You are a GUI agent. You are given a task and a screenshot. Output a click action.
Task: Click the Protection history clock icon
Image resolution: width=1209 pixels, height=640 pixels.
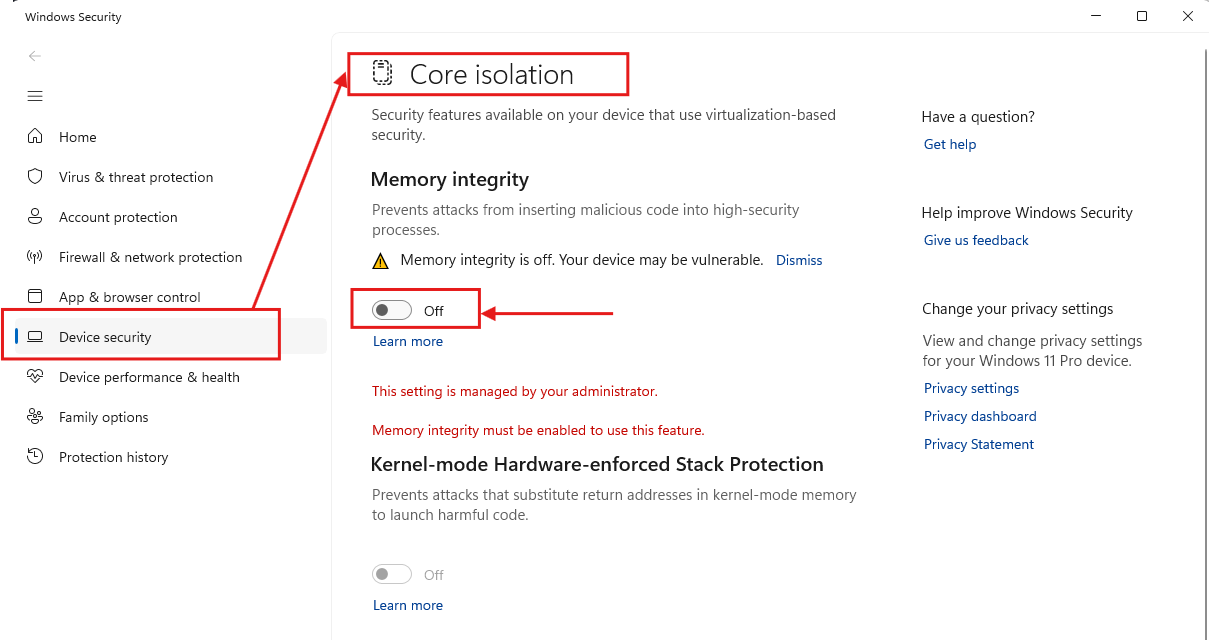[35, 457]
